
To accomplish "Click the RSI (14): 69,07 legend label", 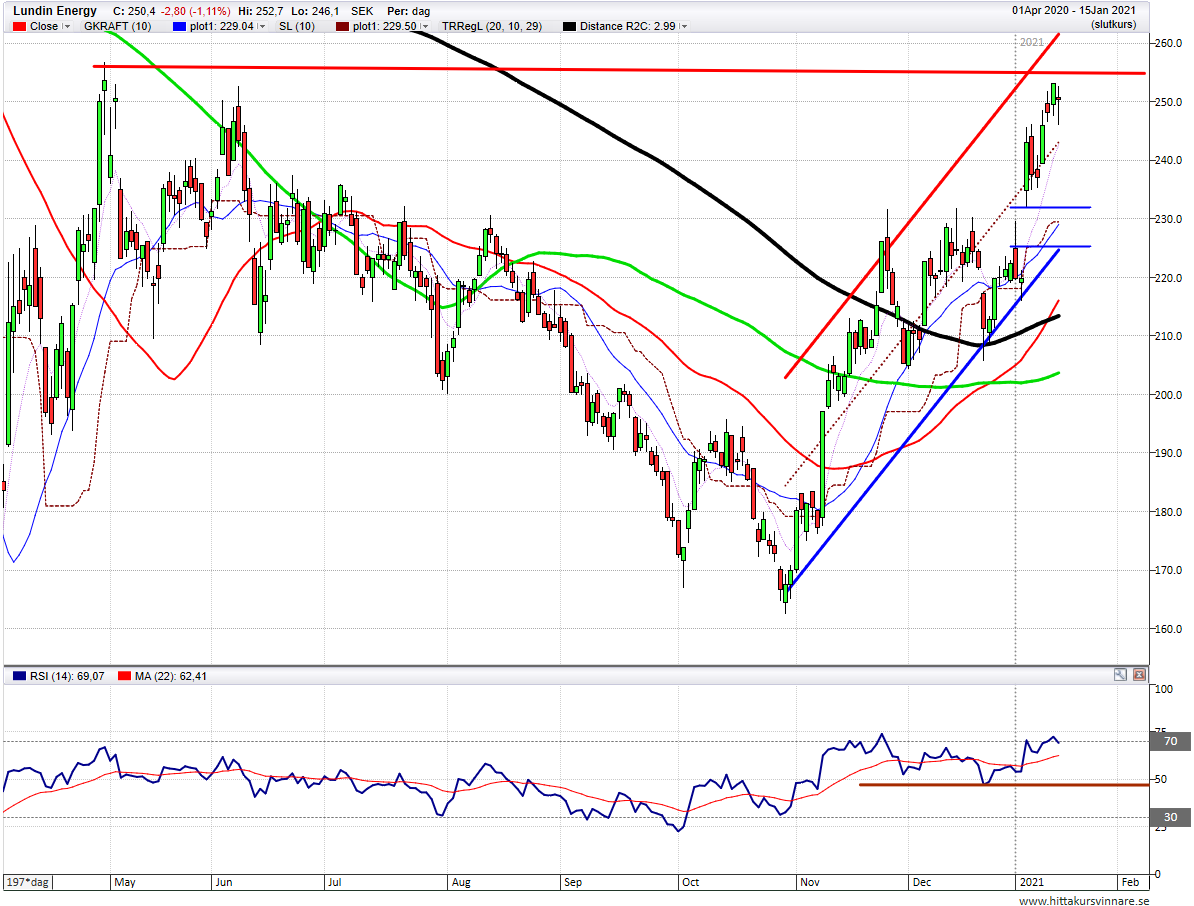I will pos(67,676).
